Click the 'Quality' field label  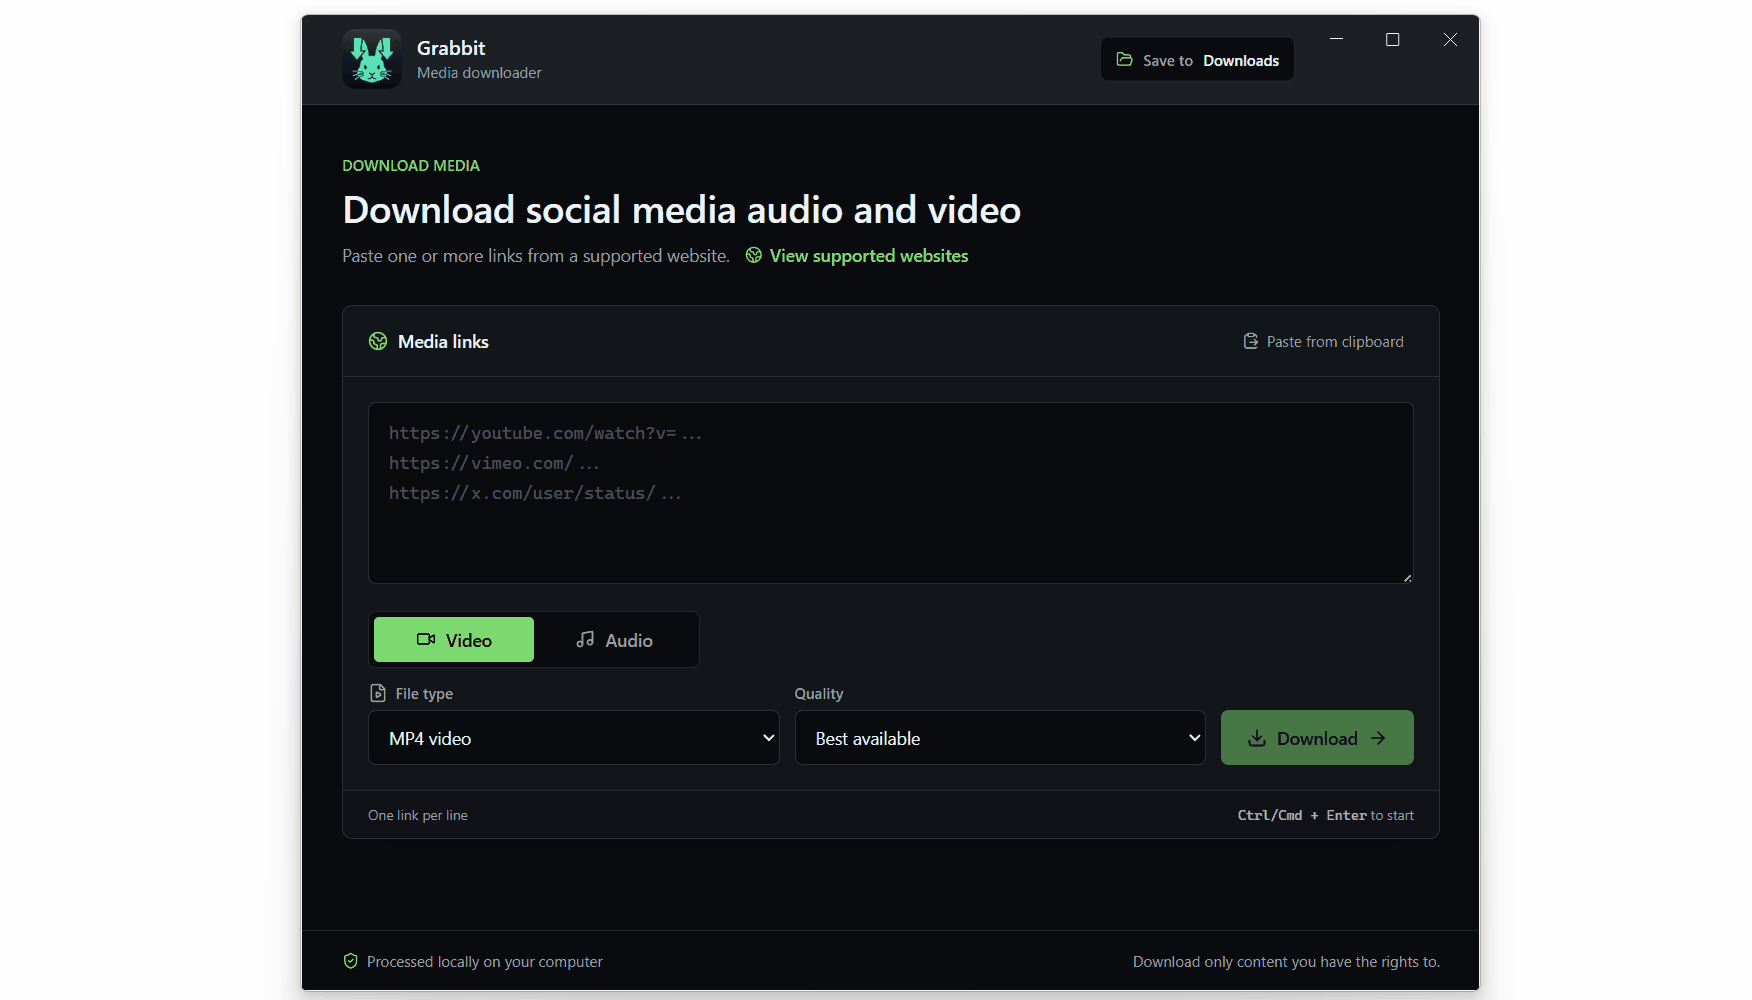coord(819,694)
